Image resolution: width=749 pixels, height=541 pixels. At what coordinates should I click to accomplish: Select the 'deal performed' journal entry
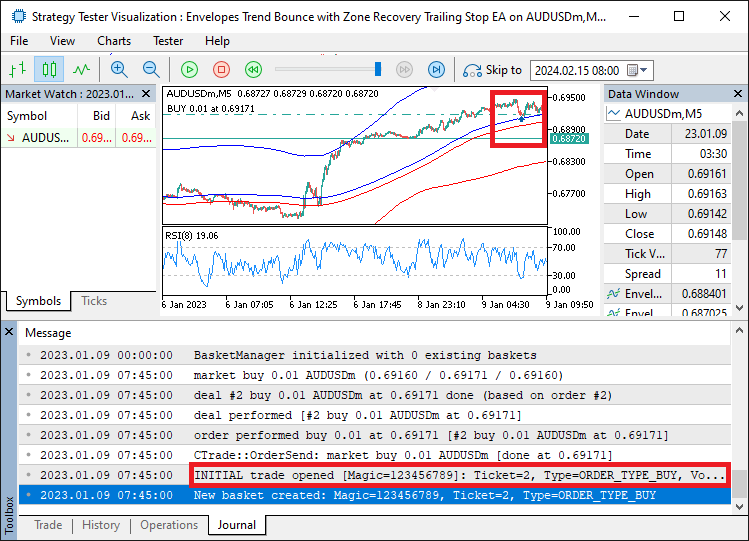pyautogui.click(x=374, y=415)
